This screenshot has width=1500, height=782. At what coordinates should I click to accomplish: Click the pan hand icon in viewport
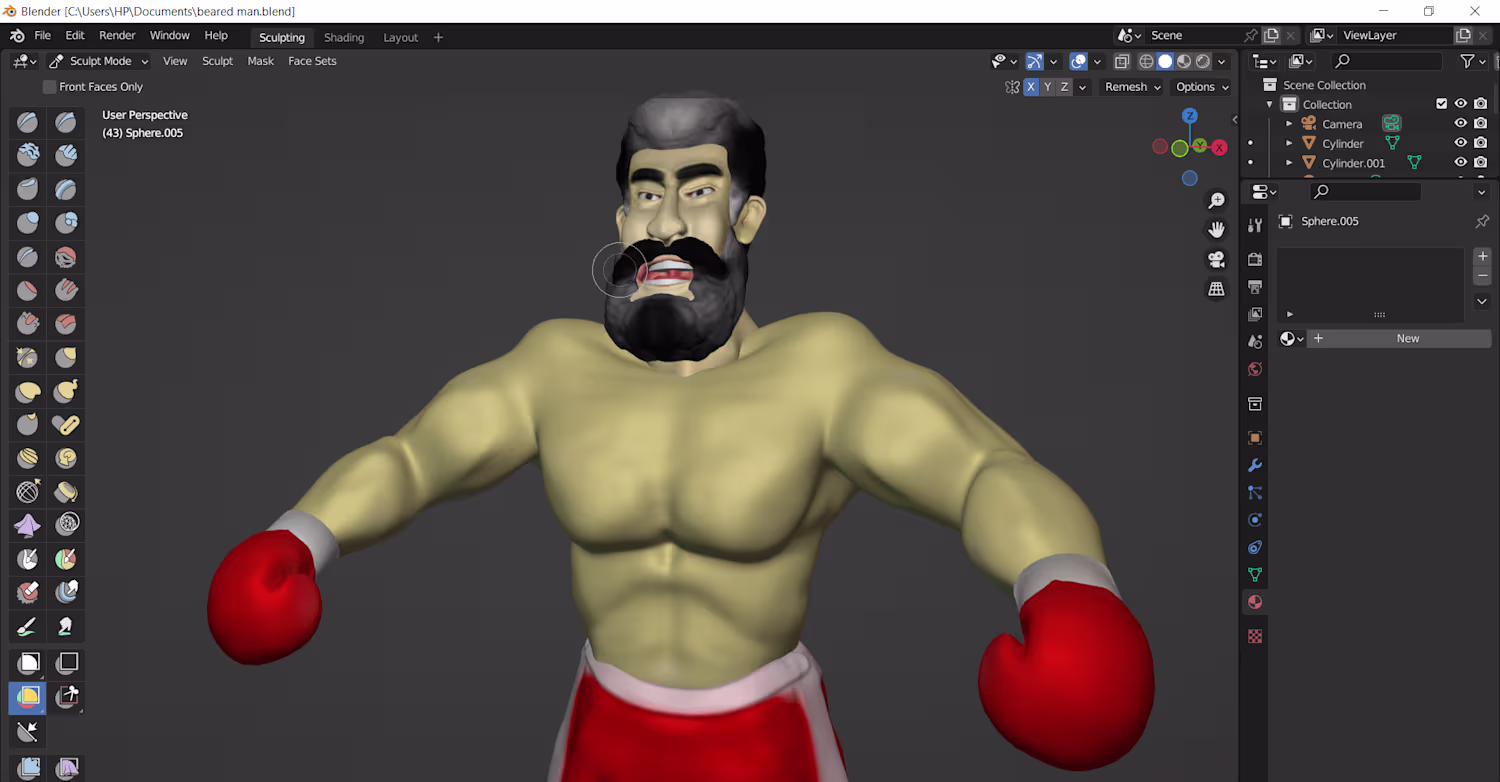(1216, 230)
